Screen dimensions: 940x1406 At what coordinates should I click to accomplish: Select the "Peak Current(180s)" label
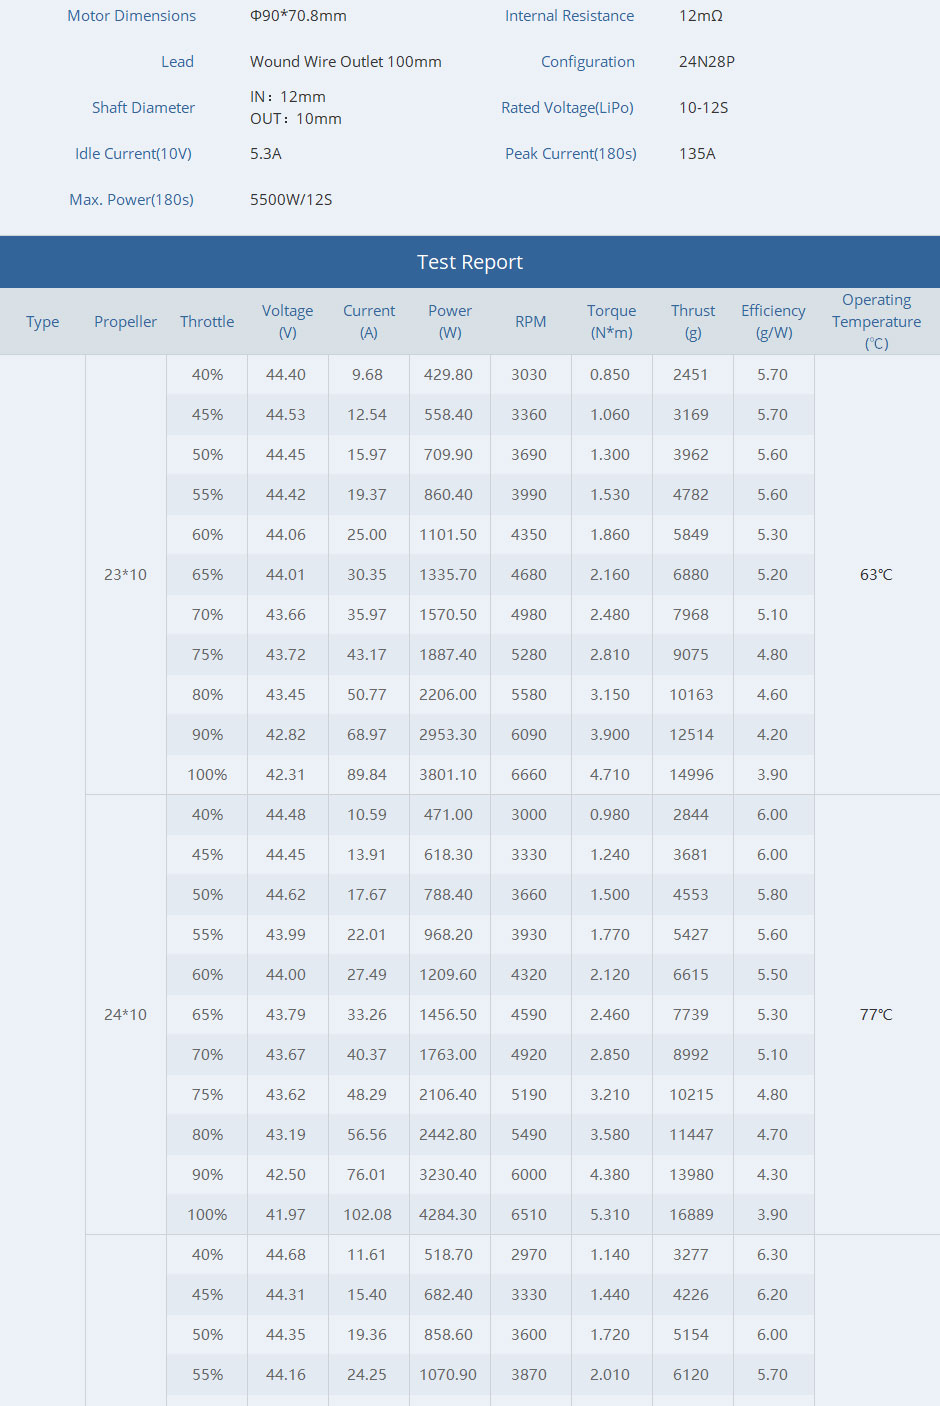pyautogui.click(x=570, y=154)
